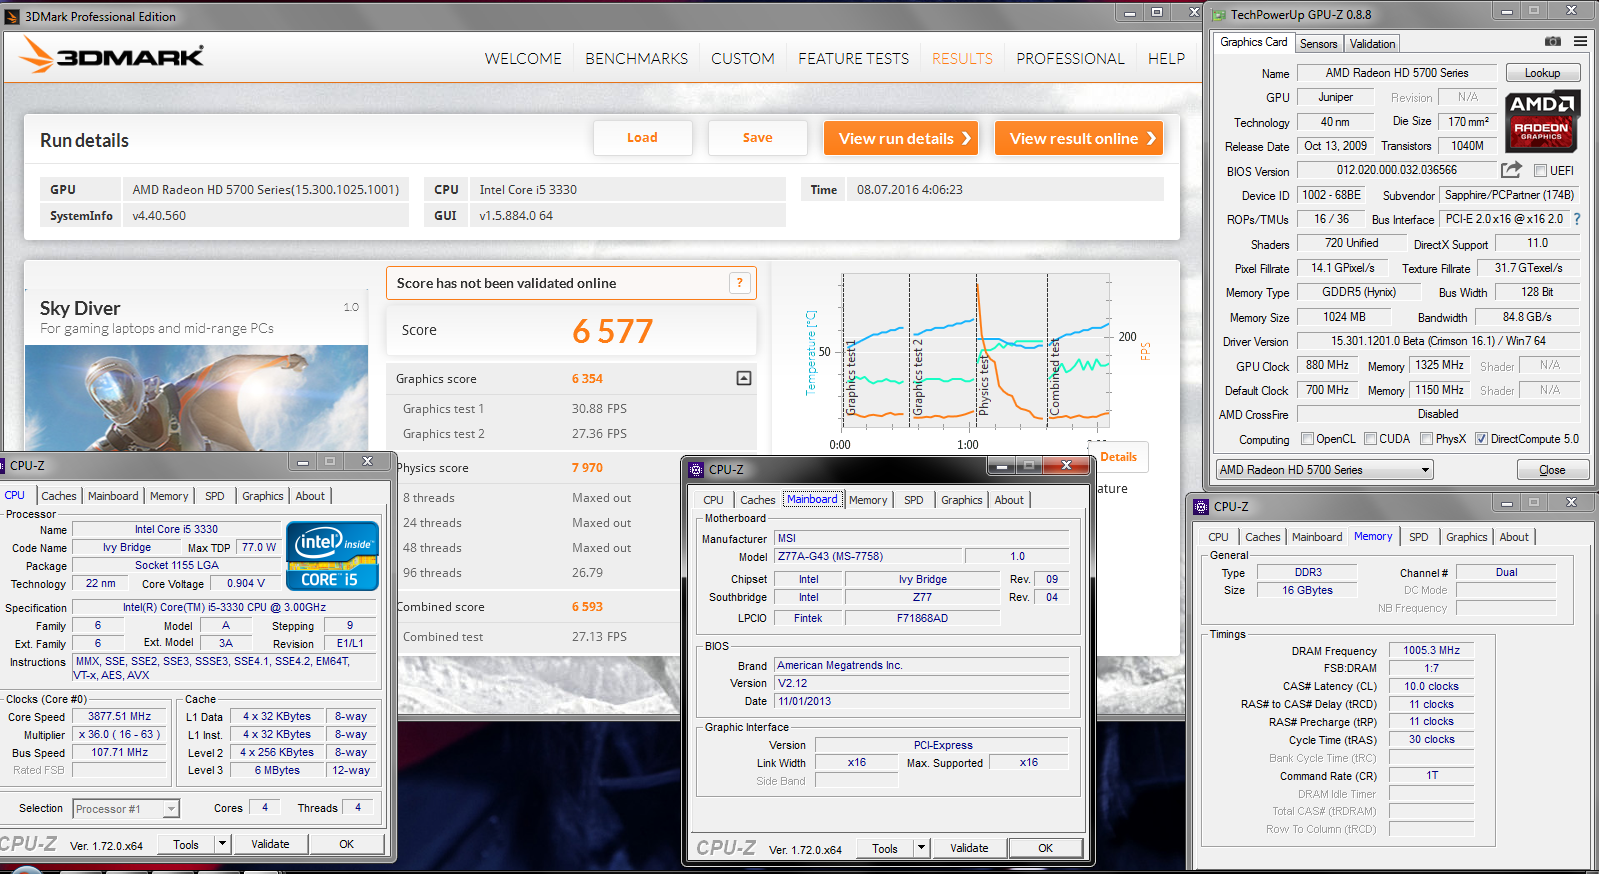The image size is (1599, 874).
Task: Click the Physics score value 7 970
Action: 587,468
